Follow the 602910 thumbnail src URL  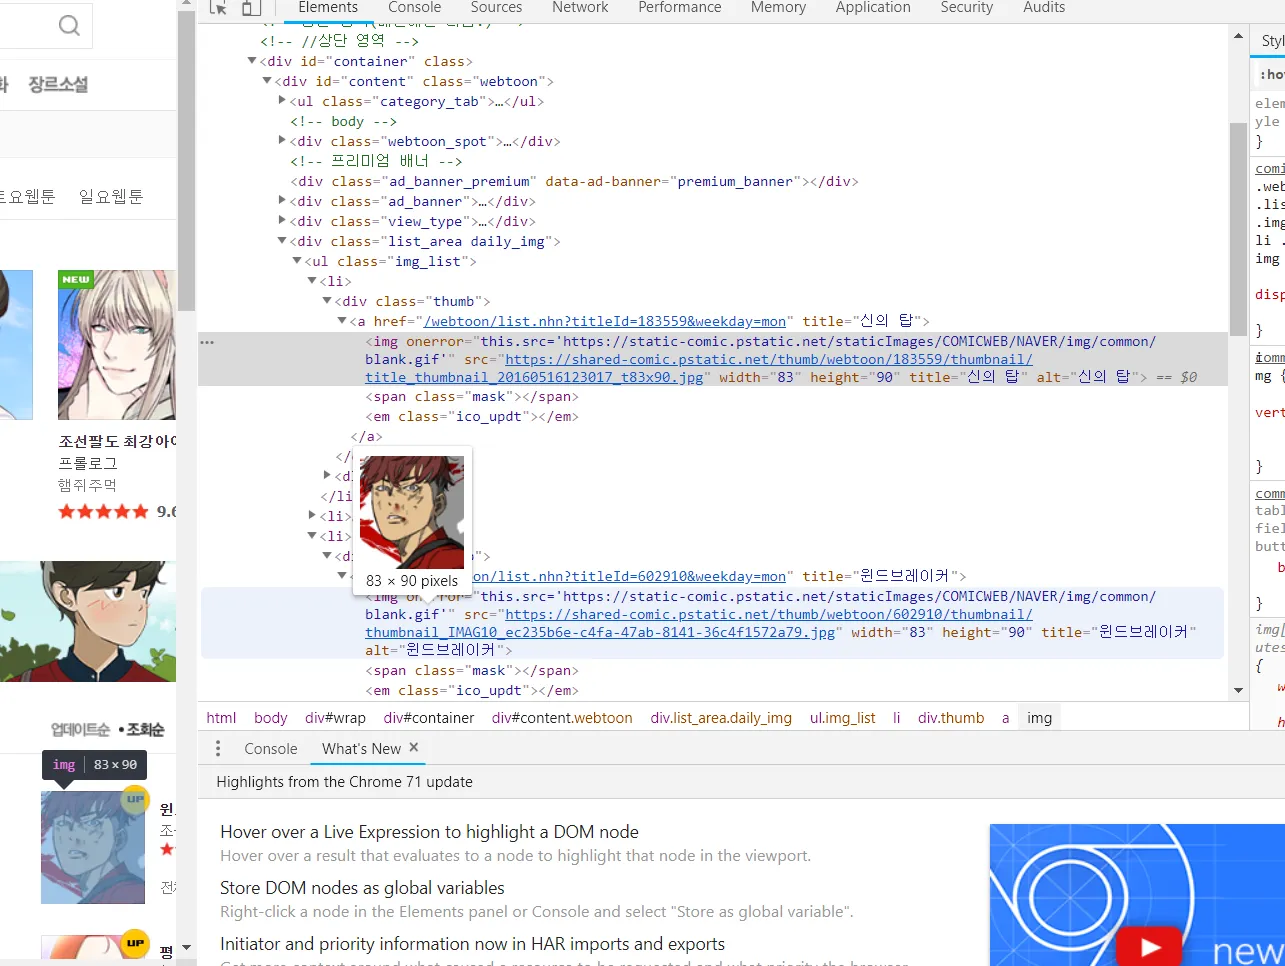[699, 623]
